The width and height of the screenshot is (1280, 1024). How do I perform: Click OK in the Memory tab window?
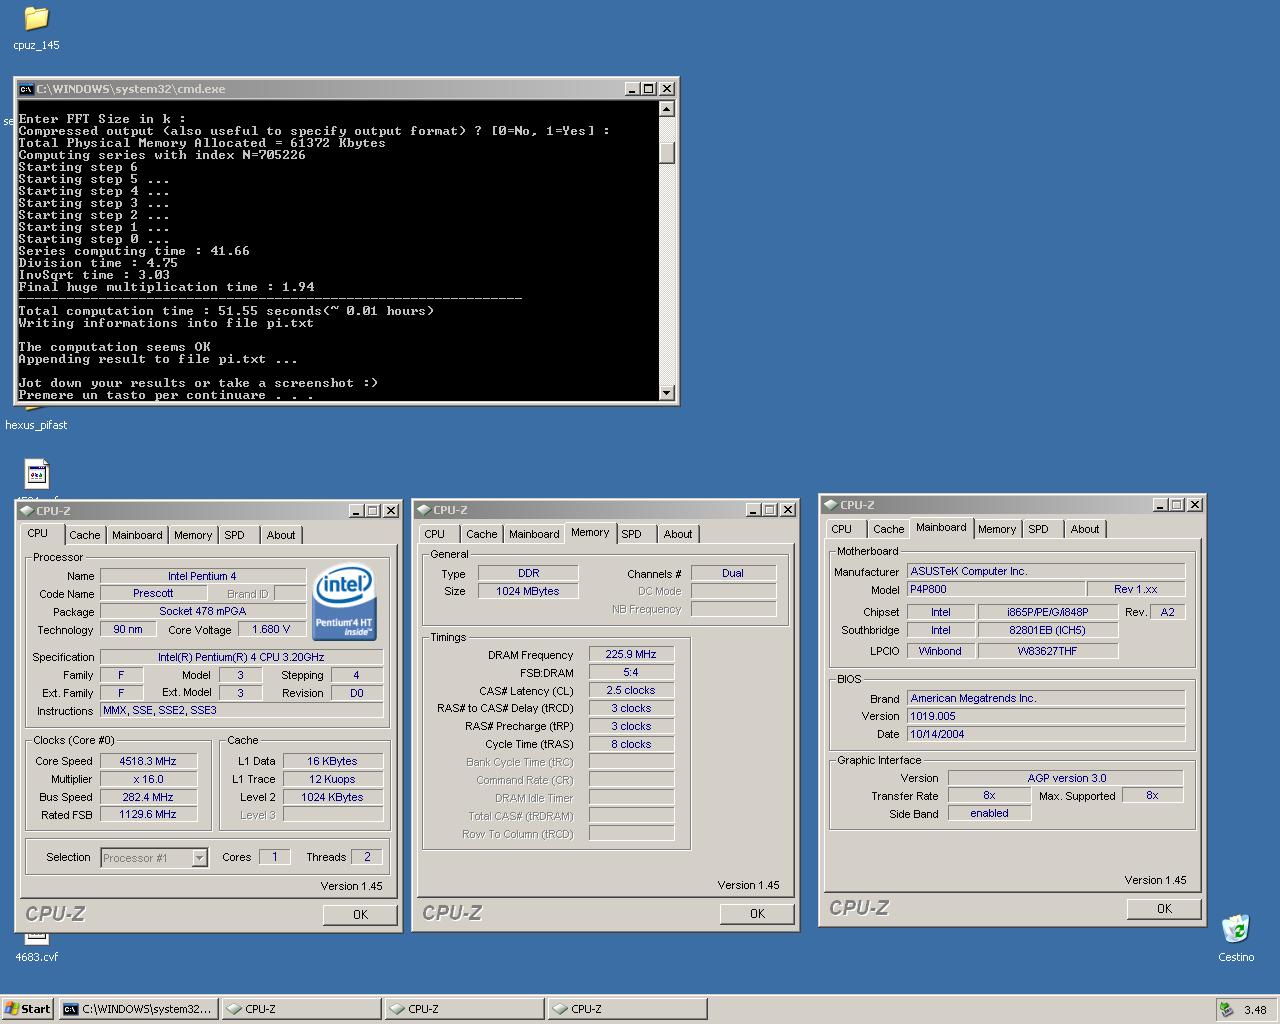coord(757,913)
